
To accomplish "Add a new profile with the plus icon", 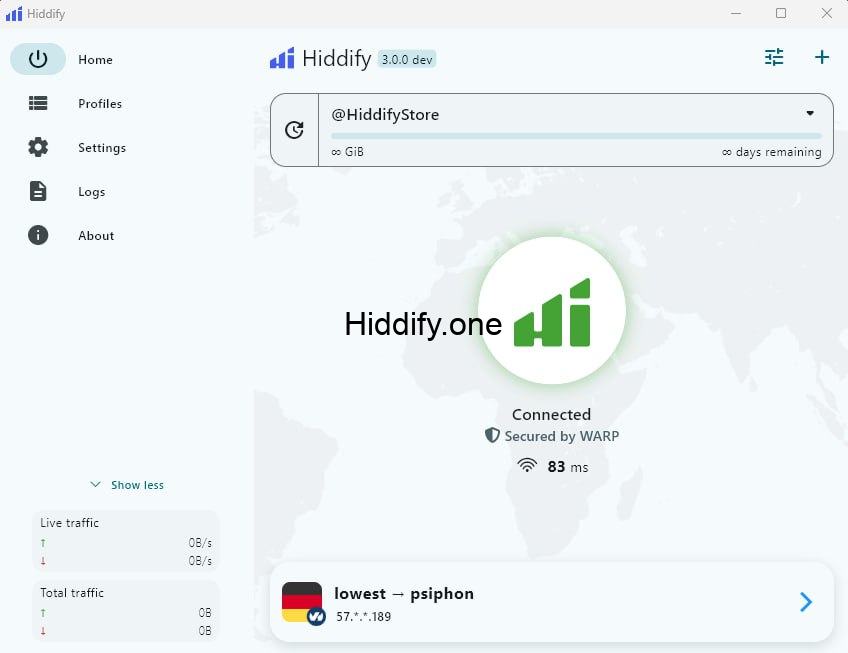I will pyautogui.click(x=822, y=57).
